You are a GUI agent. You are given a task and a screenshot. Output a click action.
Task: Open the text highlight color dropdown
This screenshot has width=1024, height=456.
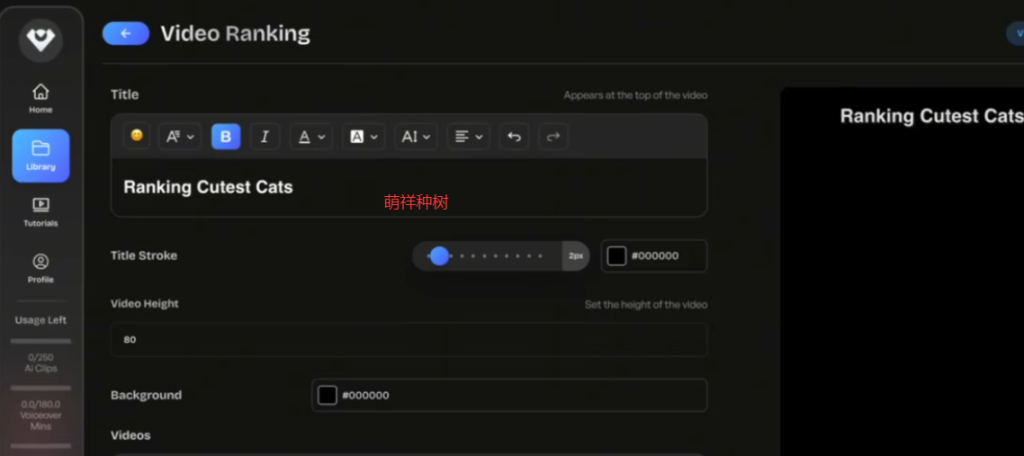(x=363, y=136)
